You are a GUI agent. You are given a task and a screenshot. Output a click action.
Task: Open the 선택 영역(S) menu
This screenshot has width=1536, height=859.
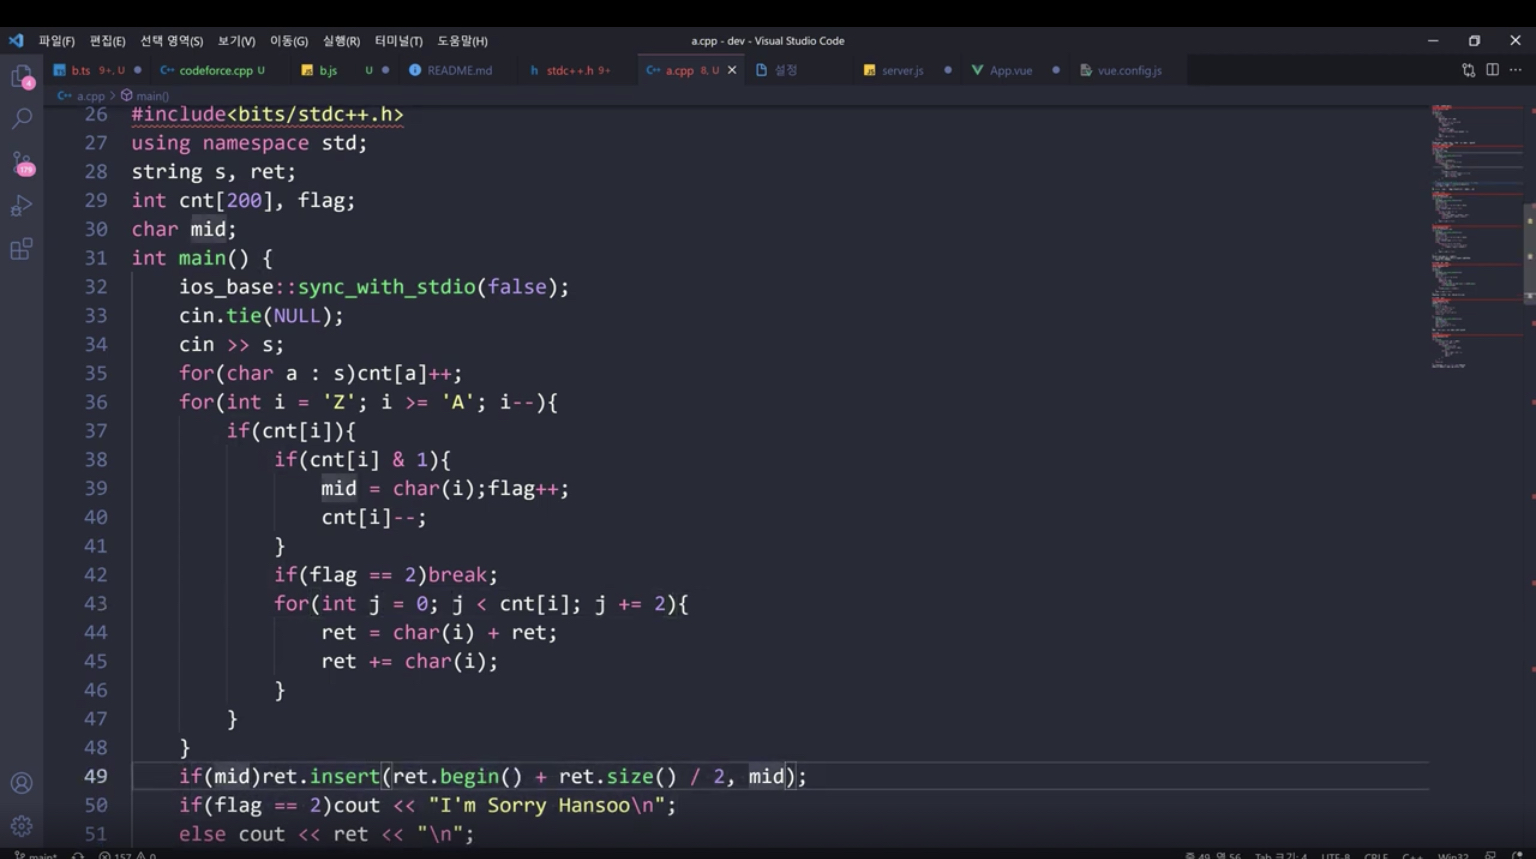click(171, 41)
